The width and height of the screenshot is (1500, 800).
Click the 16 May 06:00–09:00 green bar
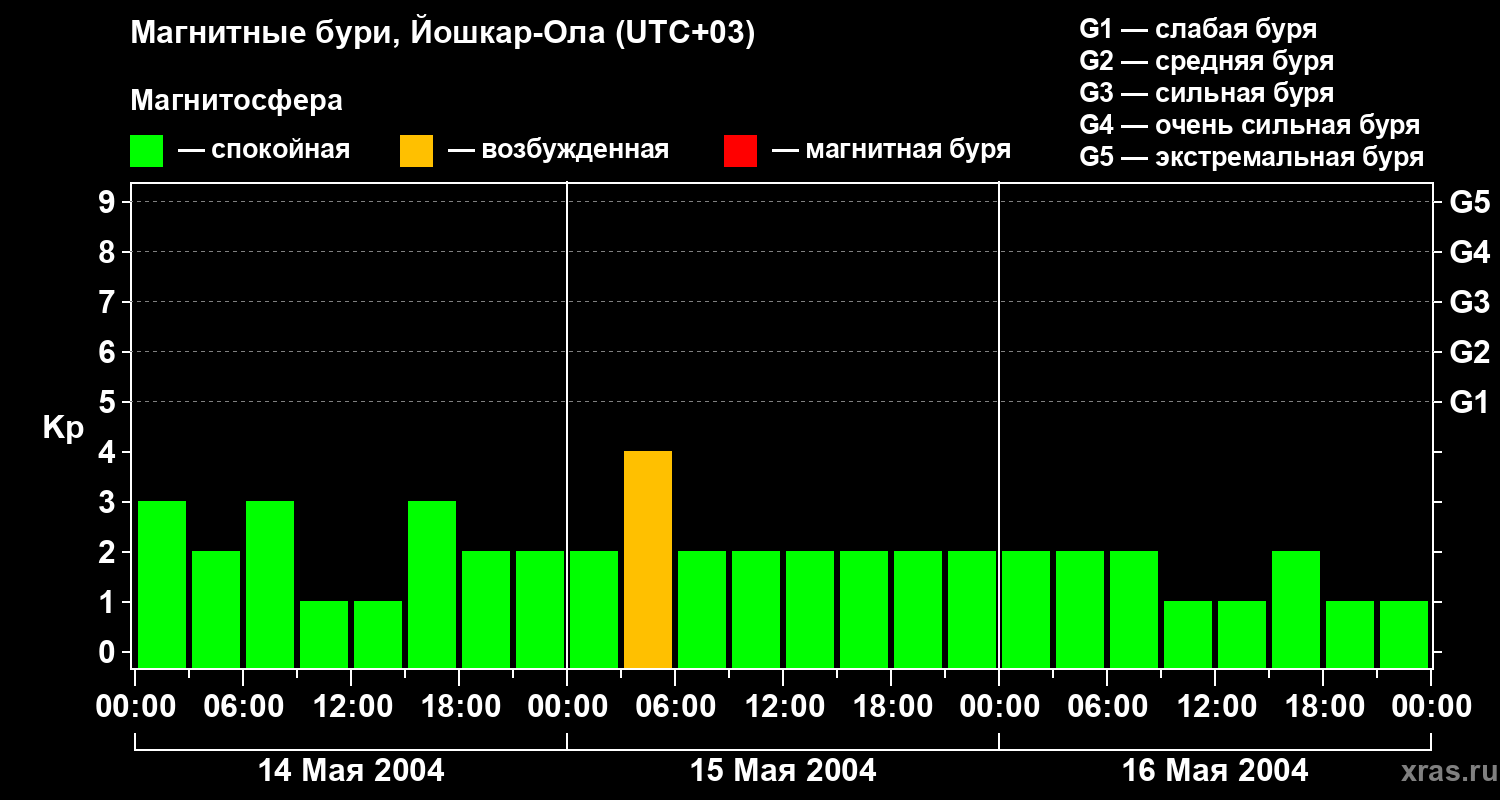tap(1134, 610)
